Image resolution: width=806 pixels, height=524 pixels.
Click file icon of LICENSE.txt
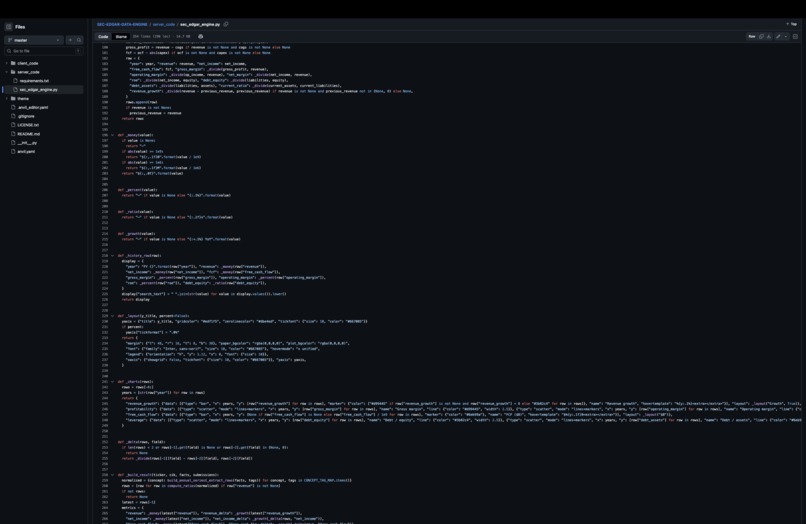point(13,125)
